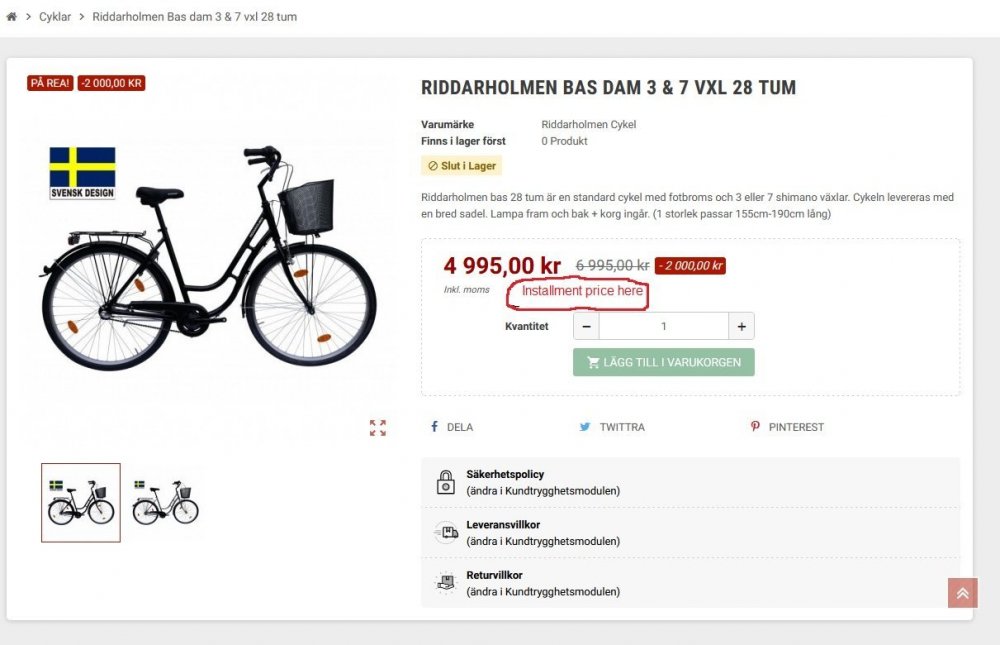Decrease quantity with minus button
The height and width of the screenshot is (645, 1000).
point(586,326)
